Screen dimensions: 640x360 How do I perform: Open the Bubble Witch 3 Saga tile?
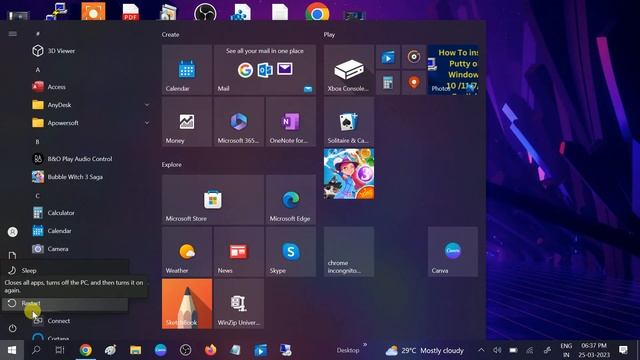[x=349, y=174]
